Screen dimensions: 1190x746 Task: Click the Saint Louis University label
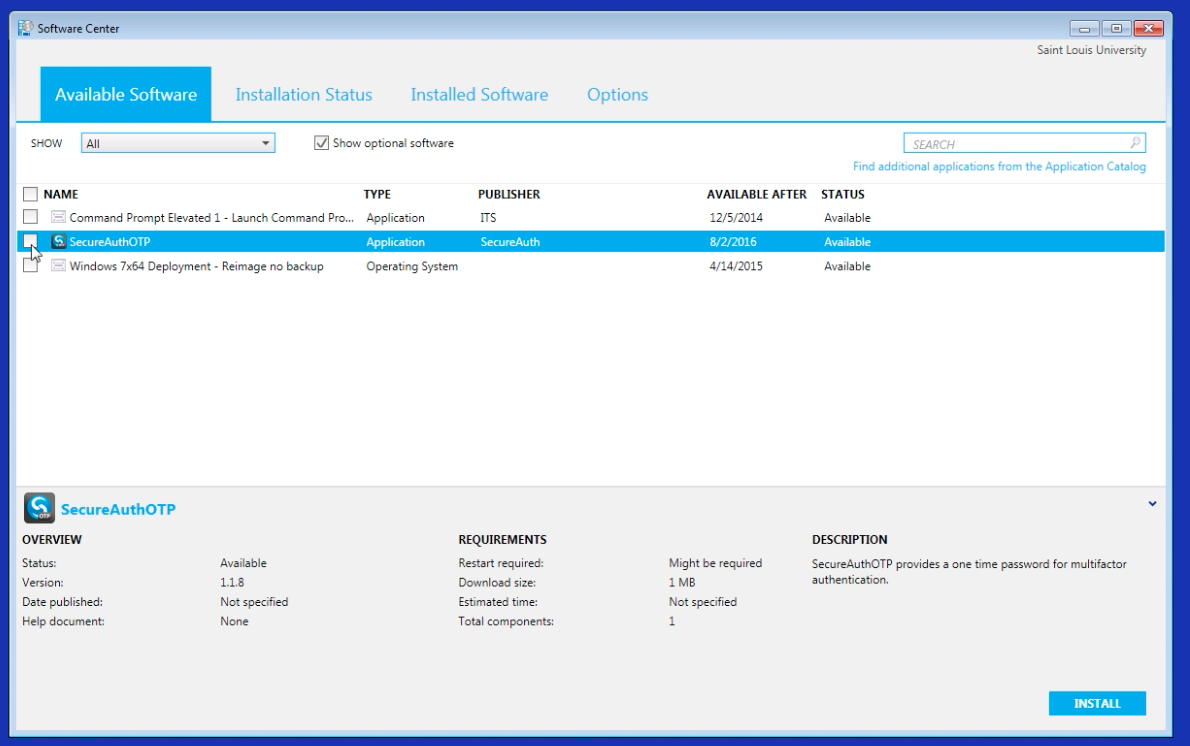point(1091,50)
